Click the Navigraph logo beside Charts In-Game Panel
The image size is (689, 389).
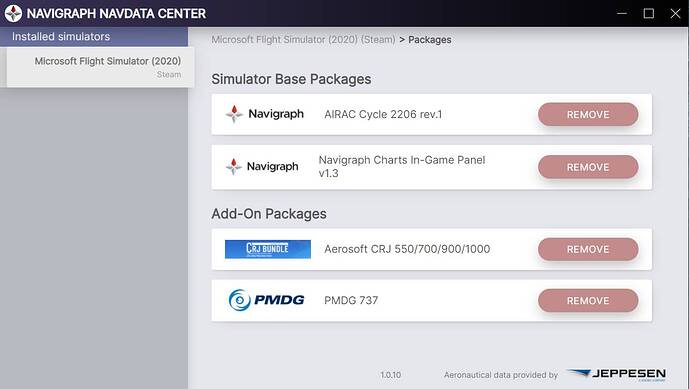click(262, 167)
